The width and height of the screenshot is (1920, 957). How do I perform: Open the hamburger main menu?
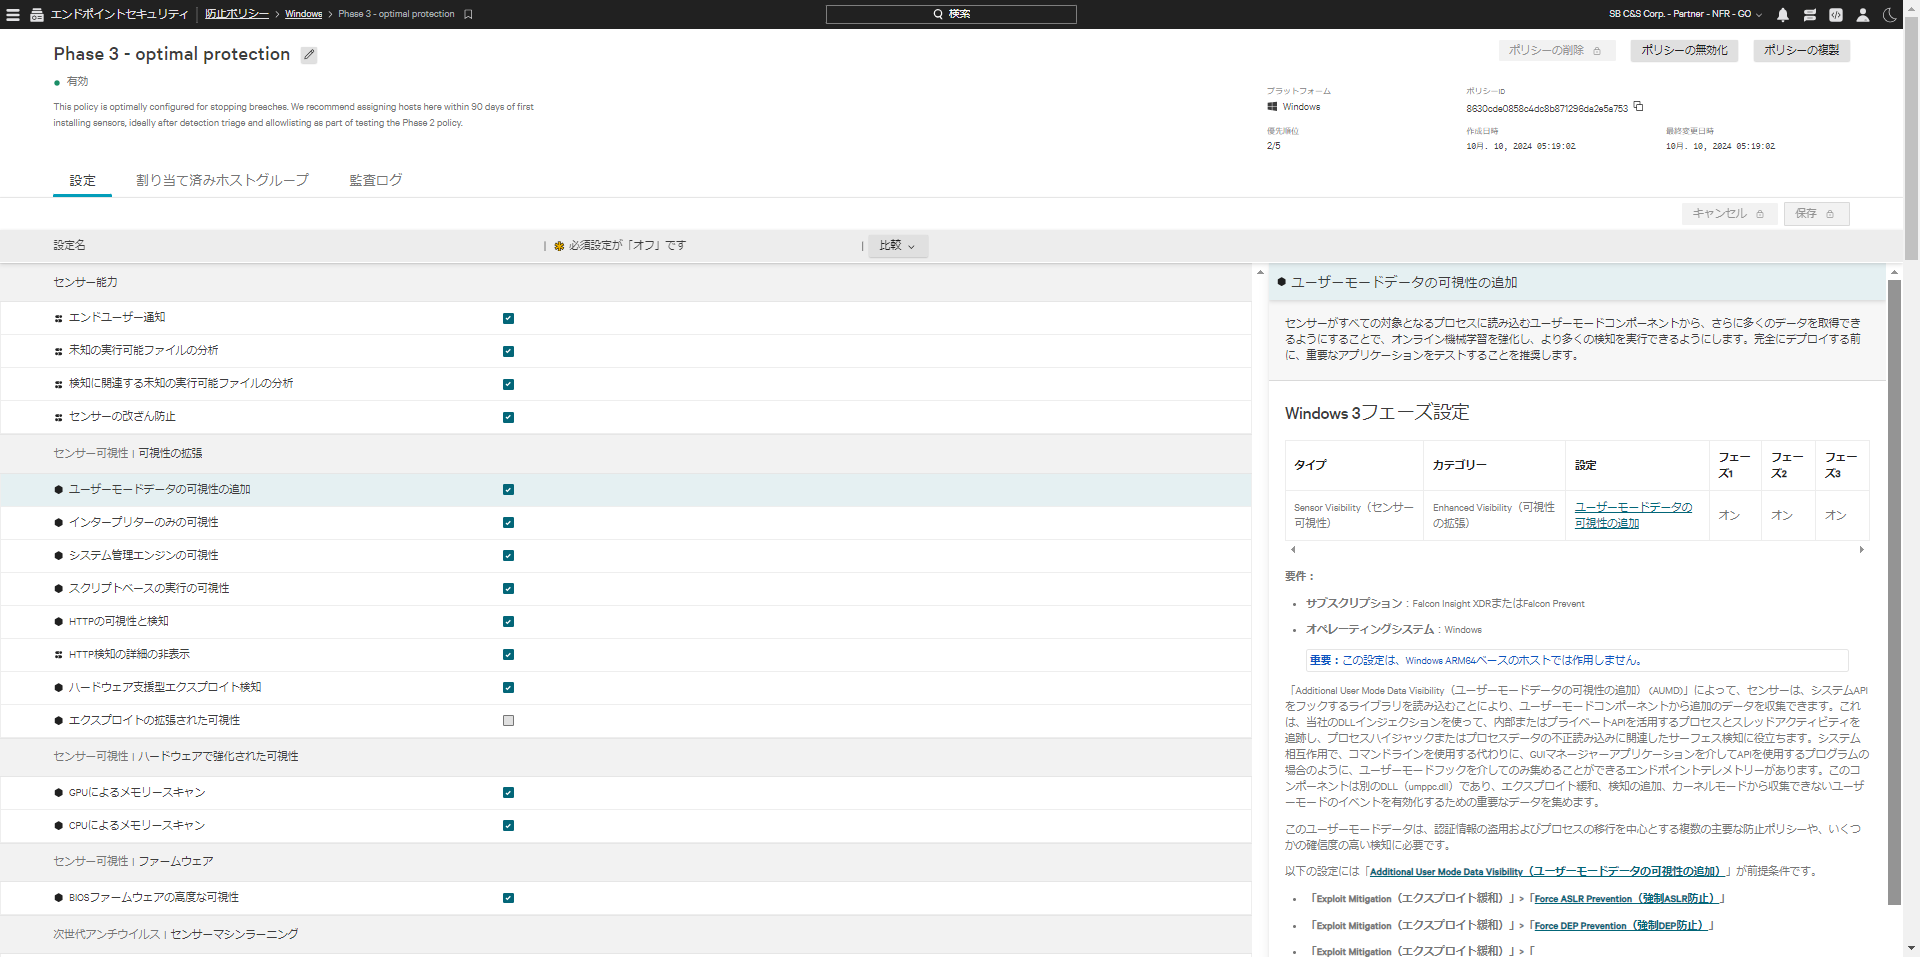(13, 14)
